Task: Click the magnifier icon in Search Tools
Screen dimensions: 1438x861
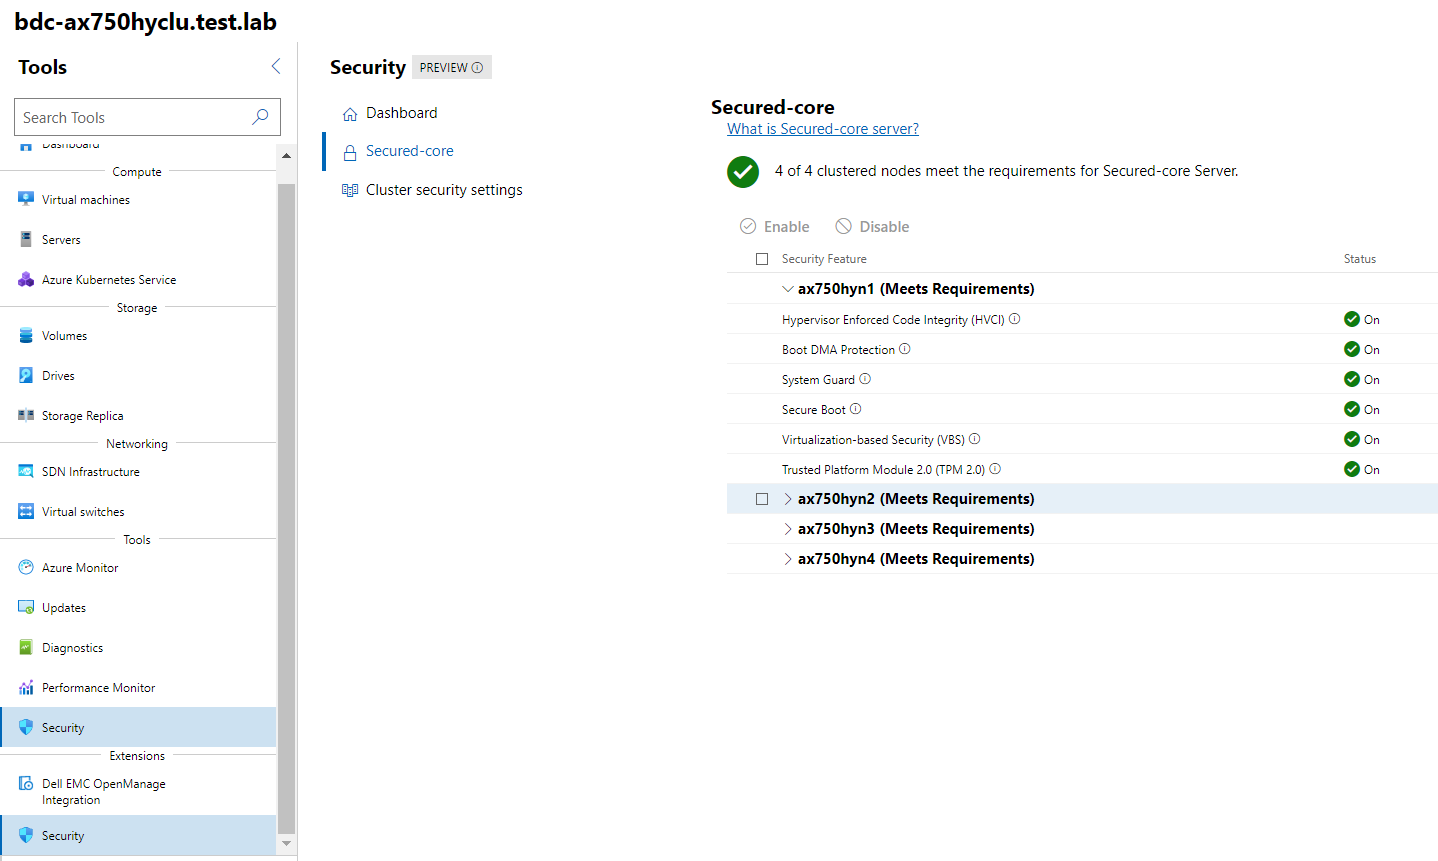Action: (260, 117)
